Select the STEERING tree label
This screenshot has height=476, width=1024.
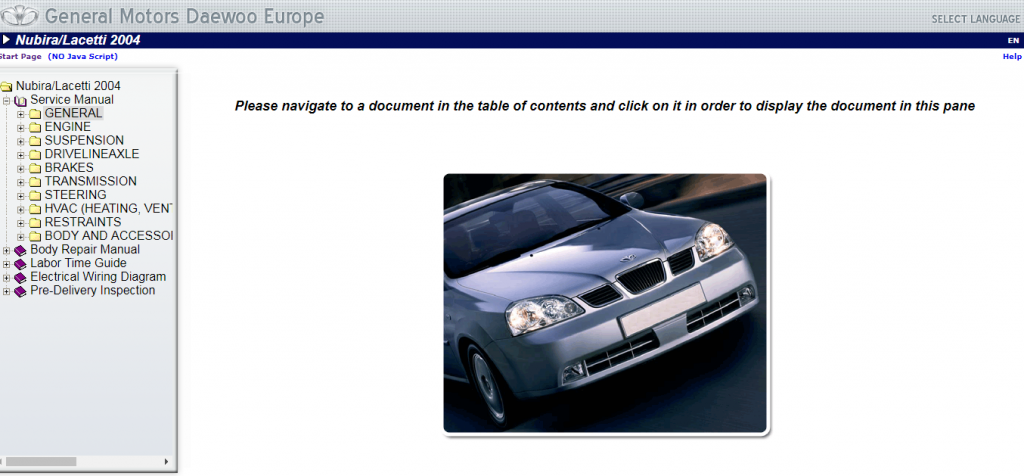coord(76,195)
